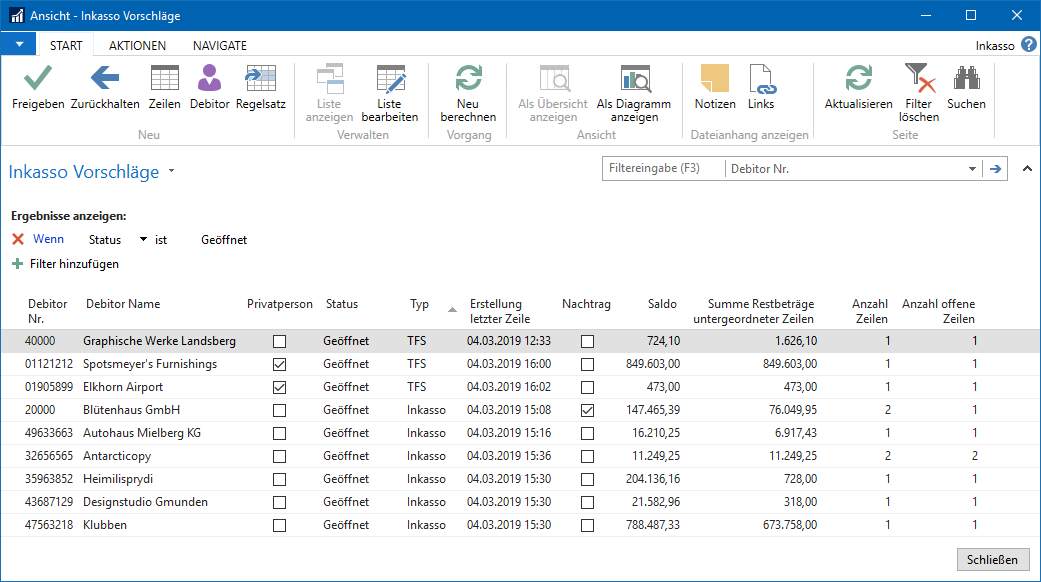This screenshot has width=1041, height=582.
Task: Switch to the NAVIGATE ribbon tab
Action: point(220,46)
